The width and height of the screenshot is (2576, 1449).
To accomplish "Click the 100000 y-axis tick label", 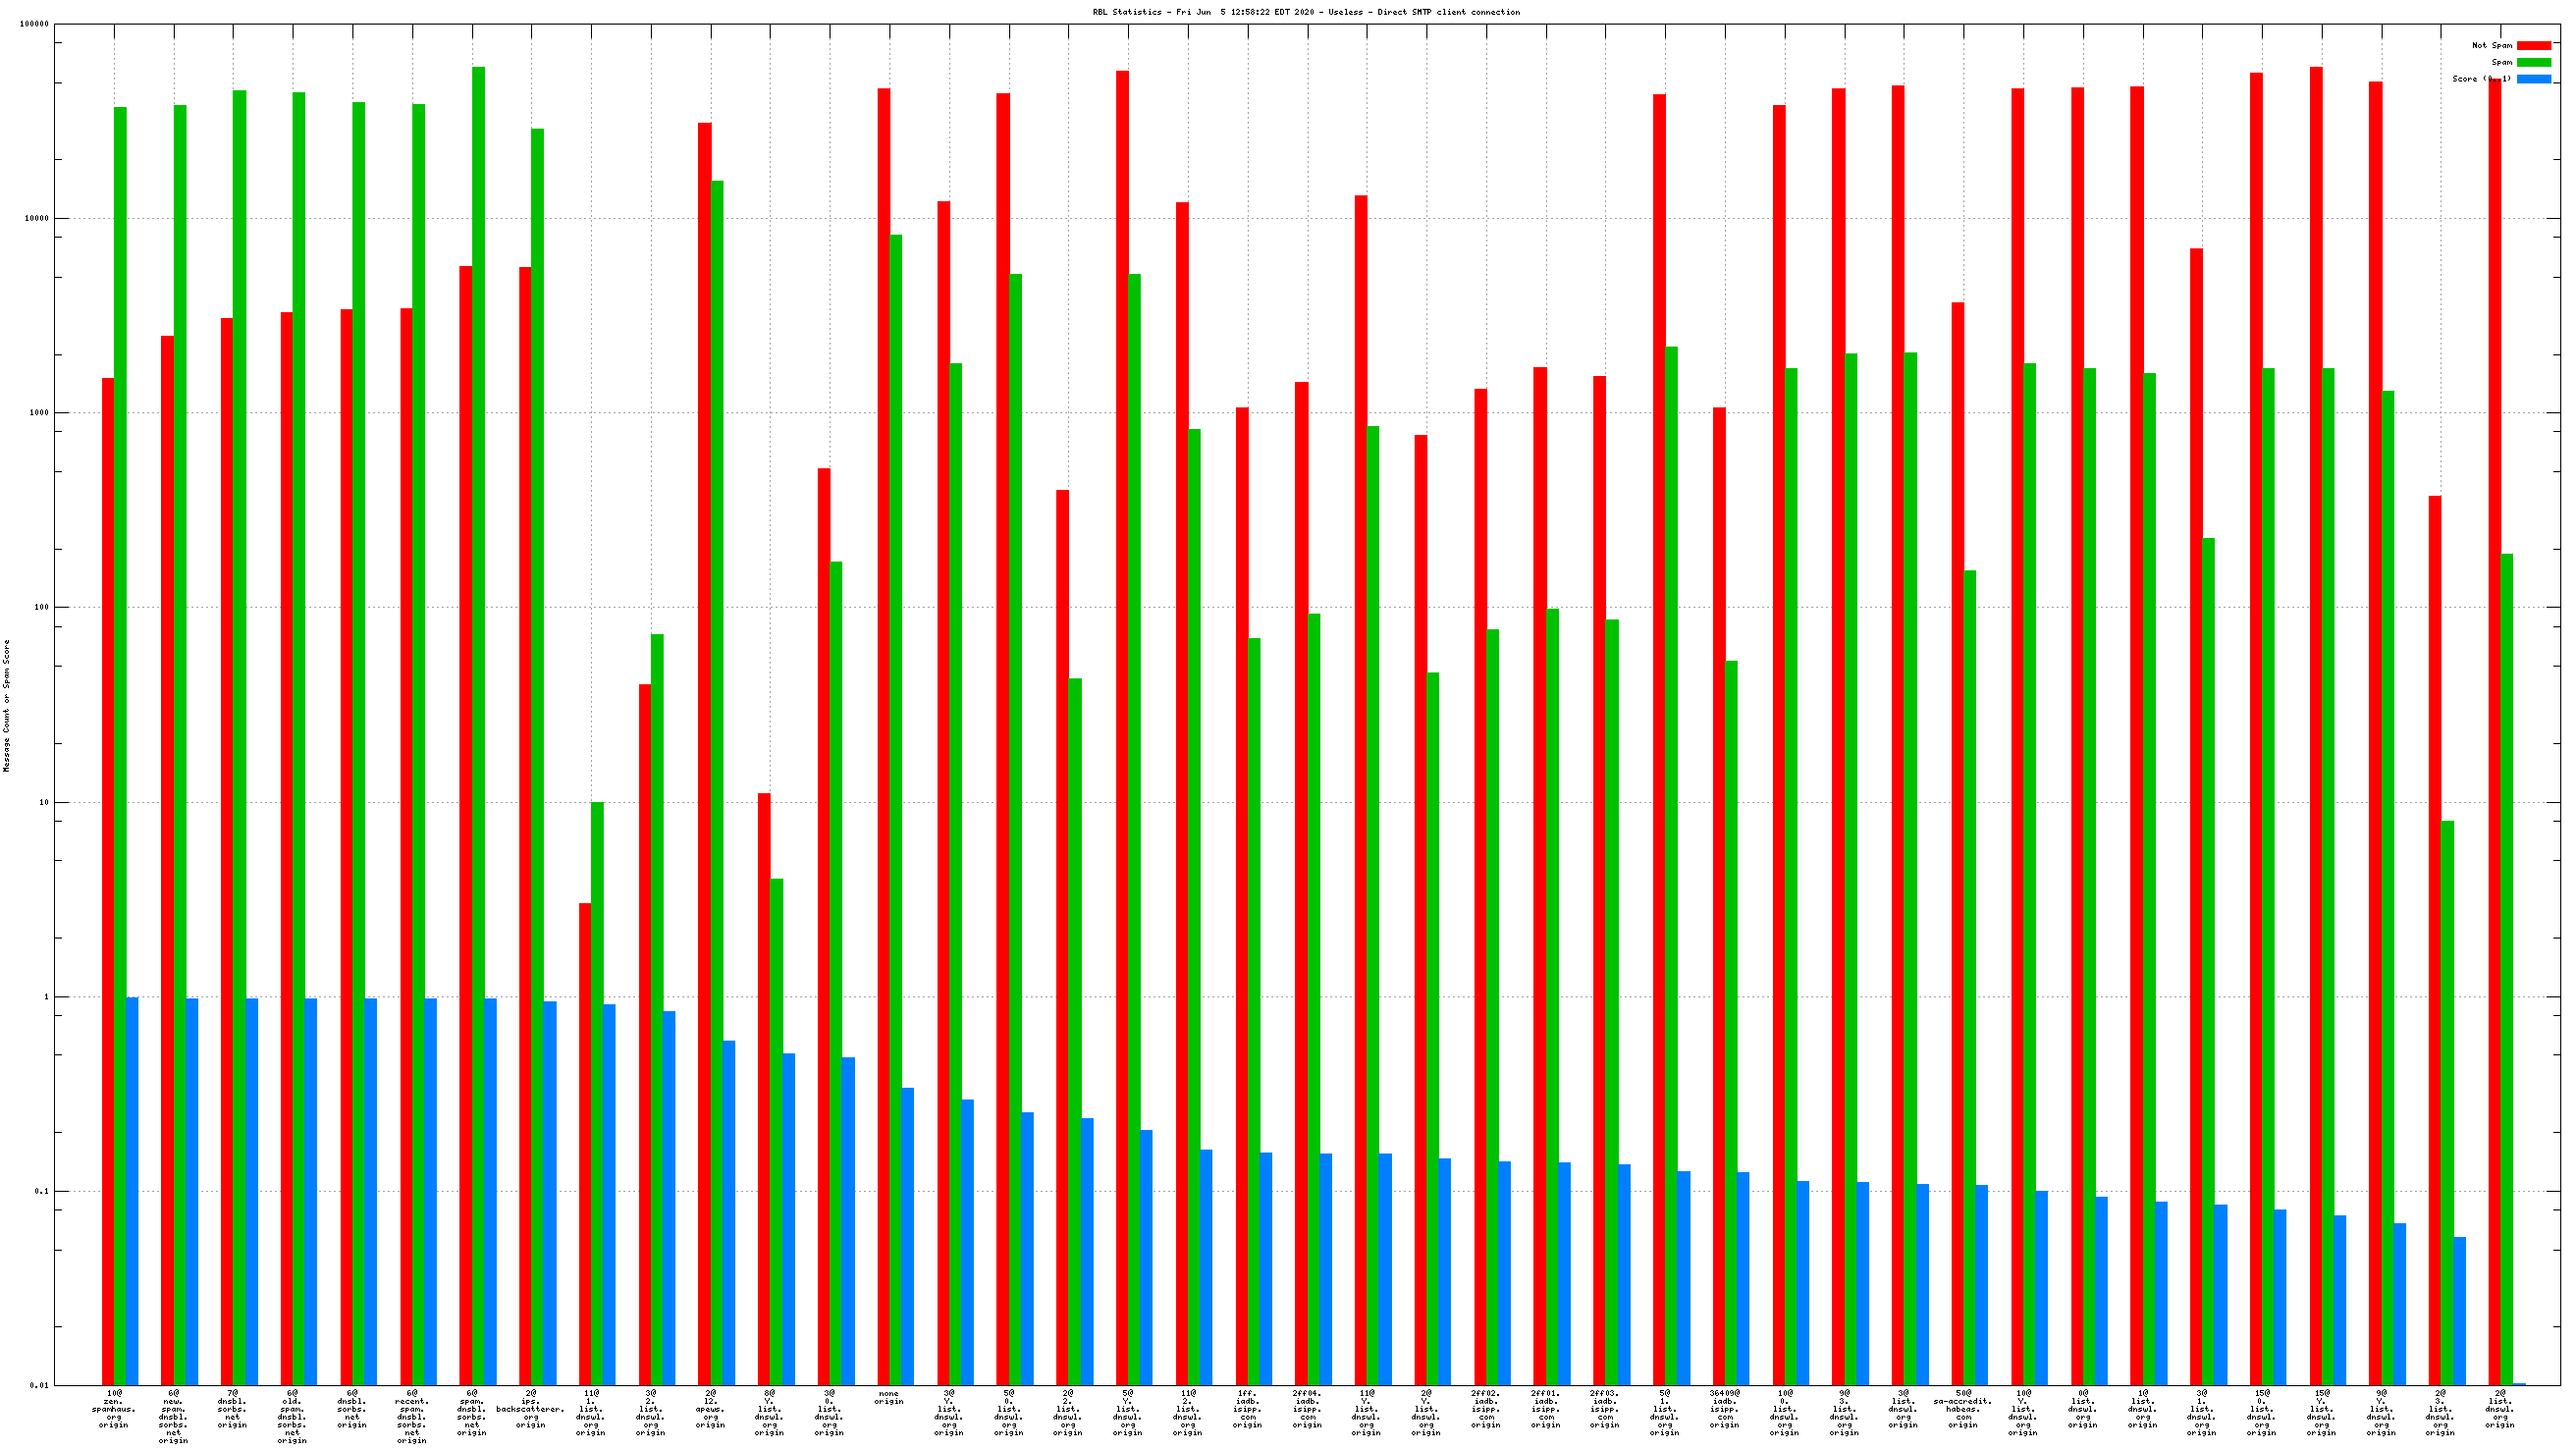I will click(x=34, y=25).
